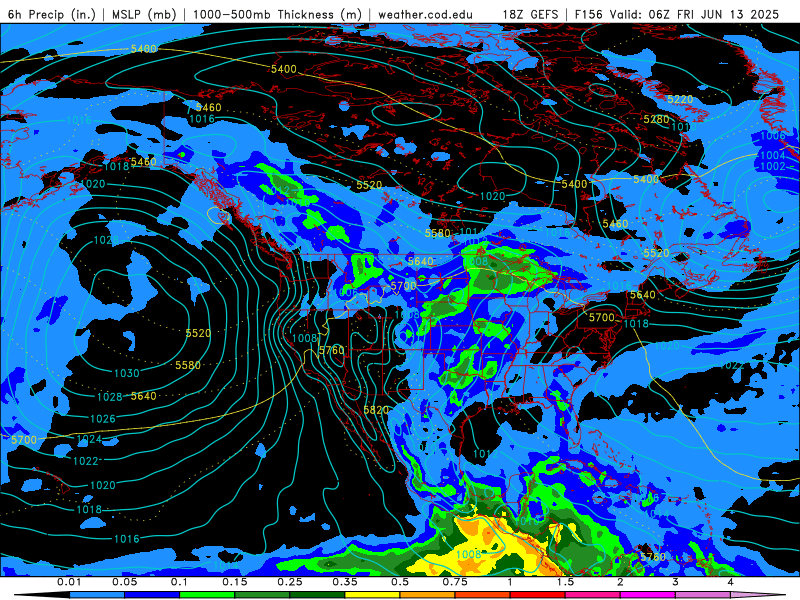
Task: Click the '1002' isobar label near Greenland
Action: click(x=772, y=166)
